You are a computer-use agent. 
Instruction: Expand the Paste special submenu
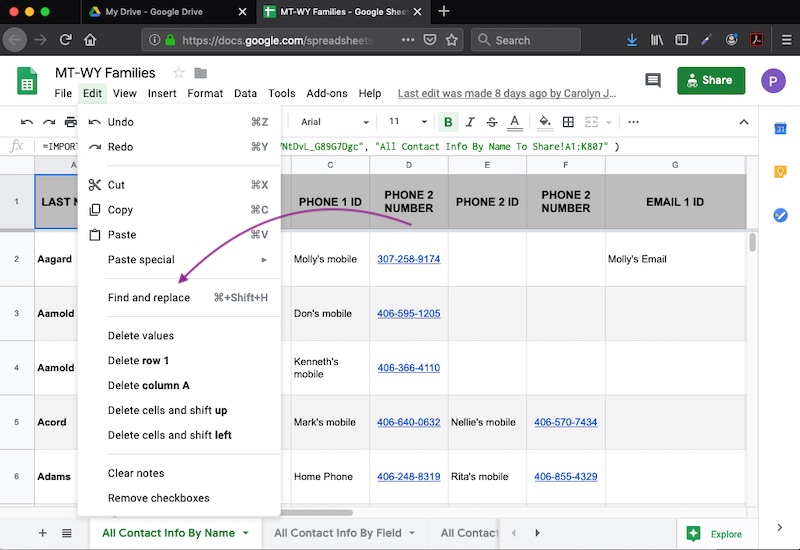[179, 260]
